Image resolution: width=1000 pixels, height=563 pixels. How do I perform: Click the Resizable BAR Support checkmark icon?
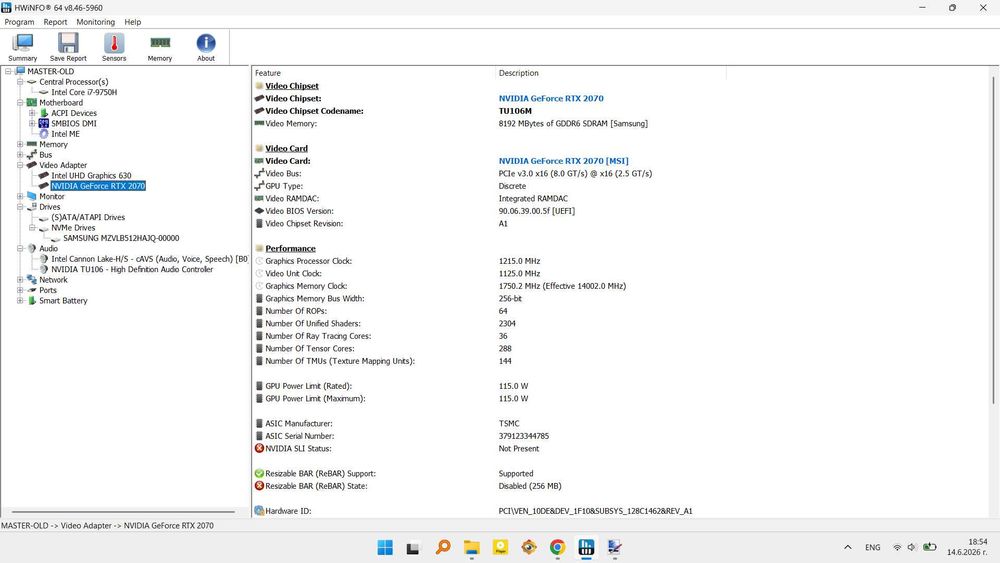click(259, 474)
